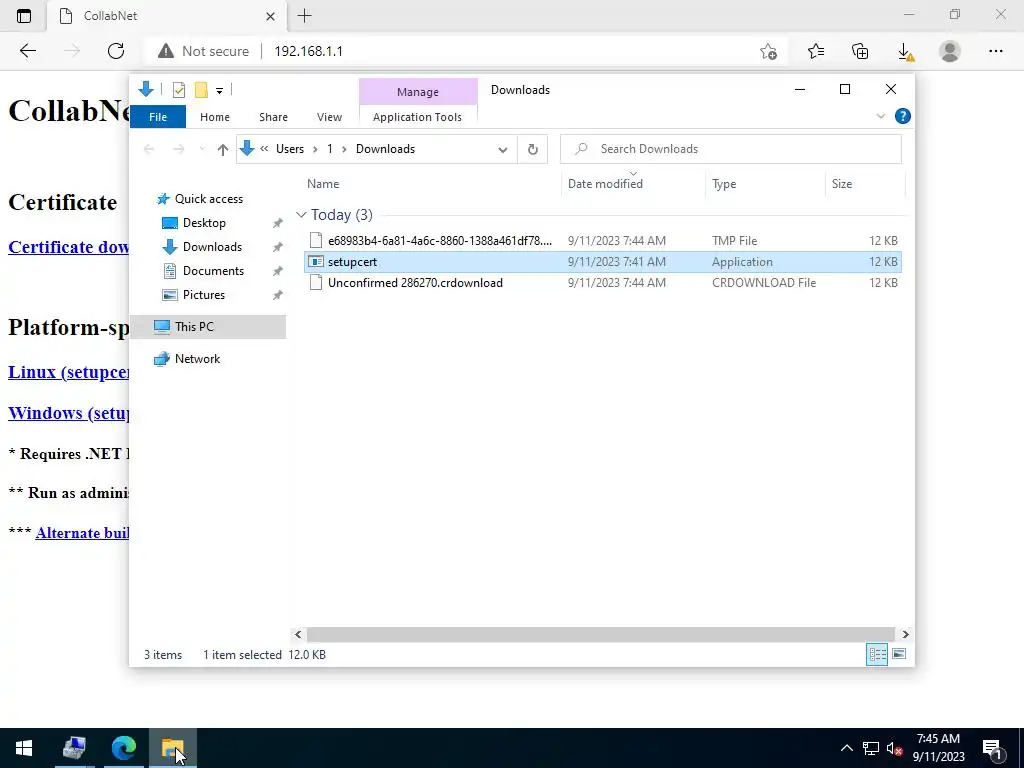Switch to the View ribbon tab
Image resolution: width=1024 pixels, height=768 pixels.
(x=329, y=117)
